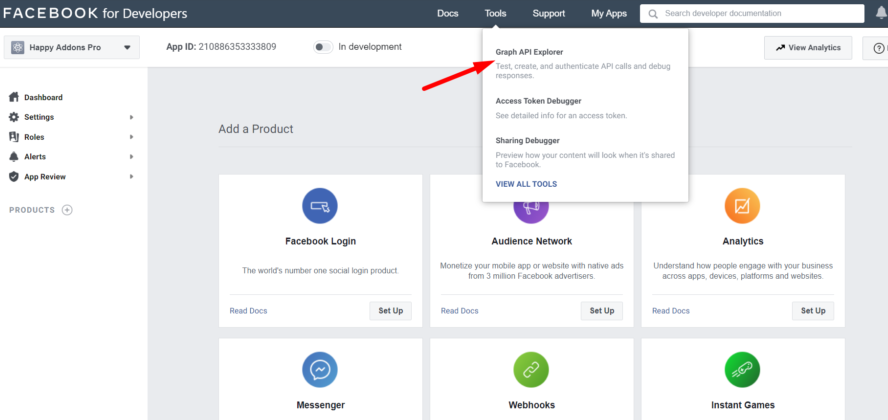888x420 pixels.
Task: Click the Dashboard home icon in sidebar
Action: pos(14,97)
